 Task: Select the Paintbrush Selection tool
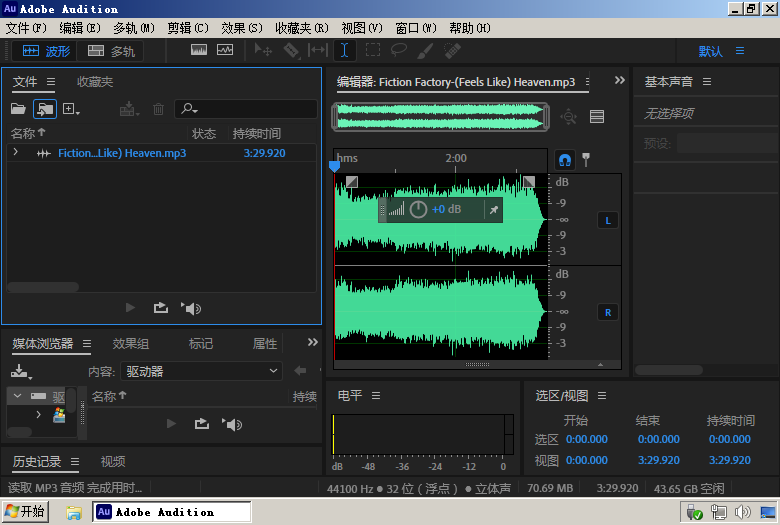coord(425,51)
